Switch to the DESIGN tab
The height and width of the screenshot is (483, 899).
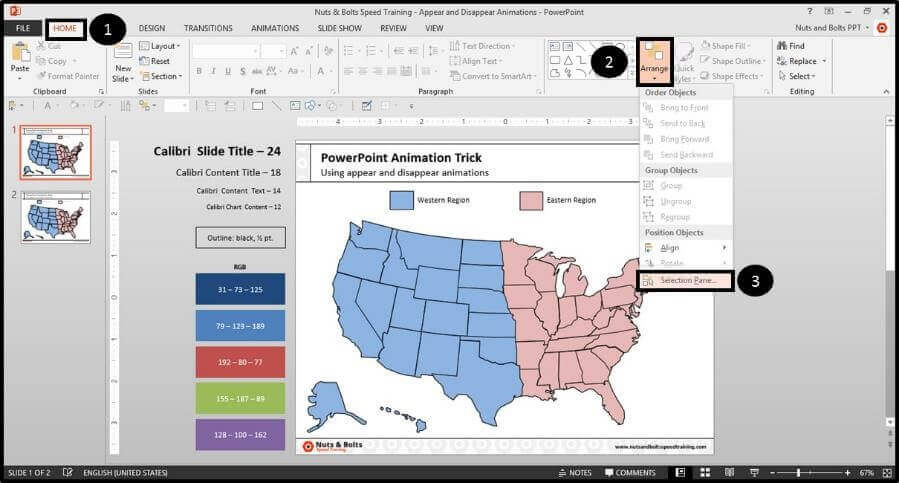(x=152, y=28)
